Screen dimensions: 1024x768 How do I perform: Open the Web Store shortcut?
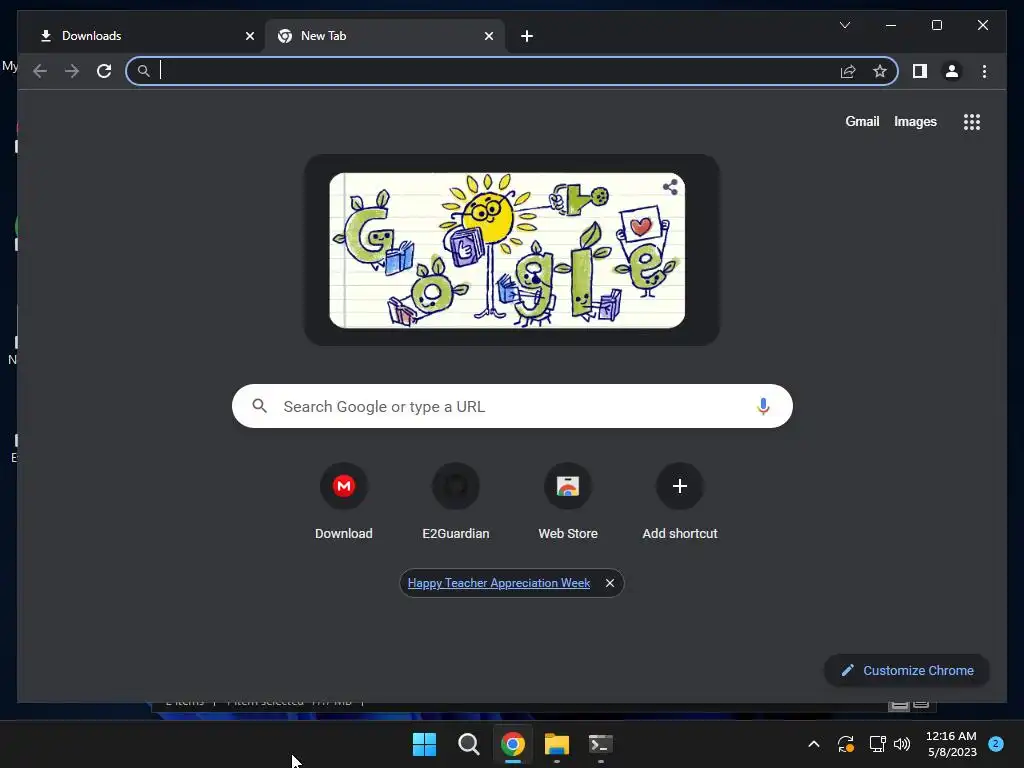(568, 502)
